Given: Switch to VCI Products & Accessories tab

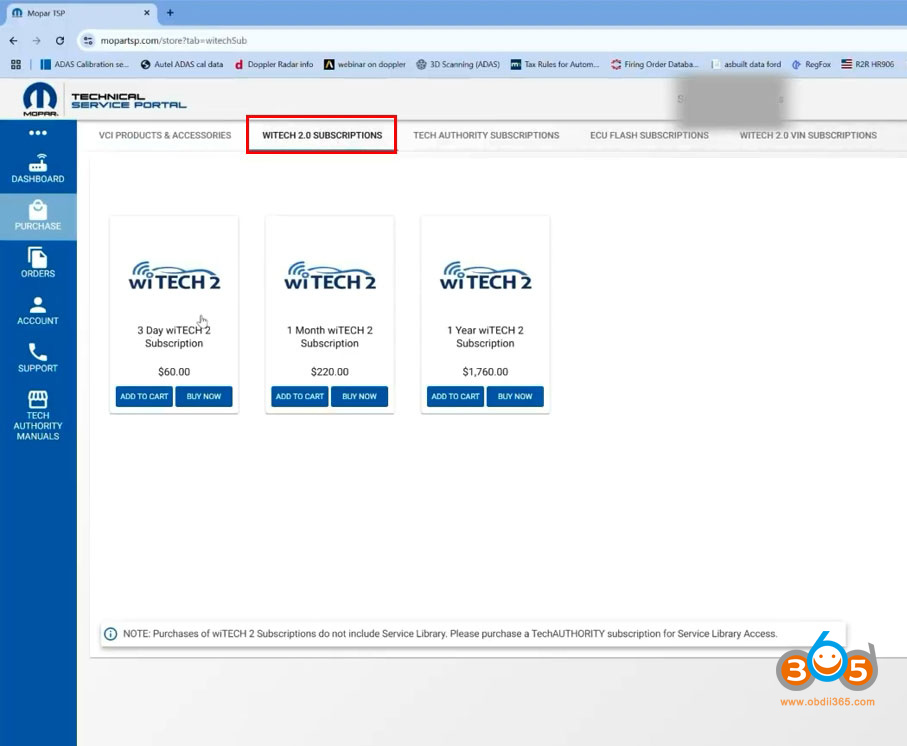Looking at the screenshot, I should click(x=165, y=135).
